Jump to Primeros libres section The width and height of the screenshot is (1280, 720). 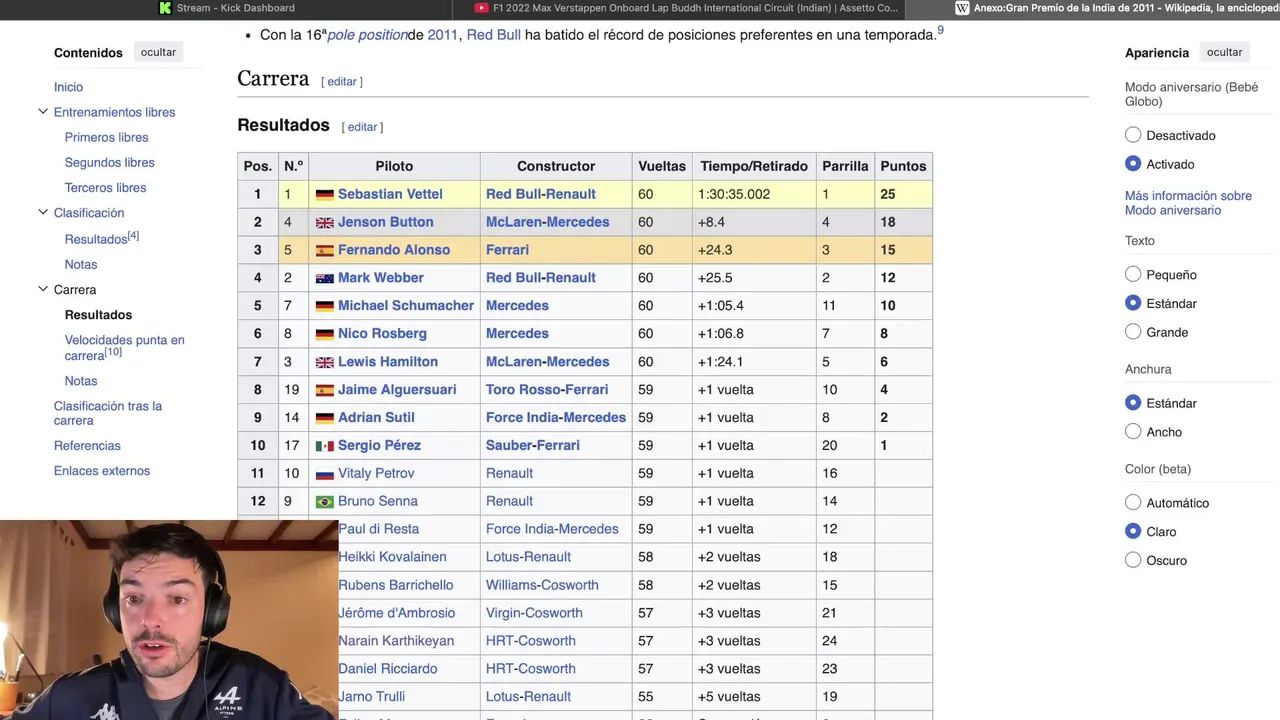click(x=106, y=137)
